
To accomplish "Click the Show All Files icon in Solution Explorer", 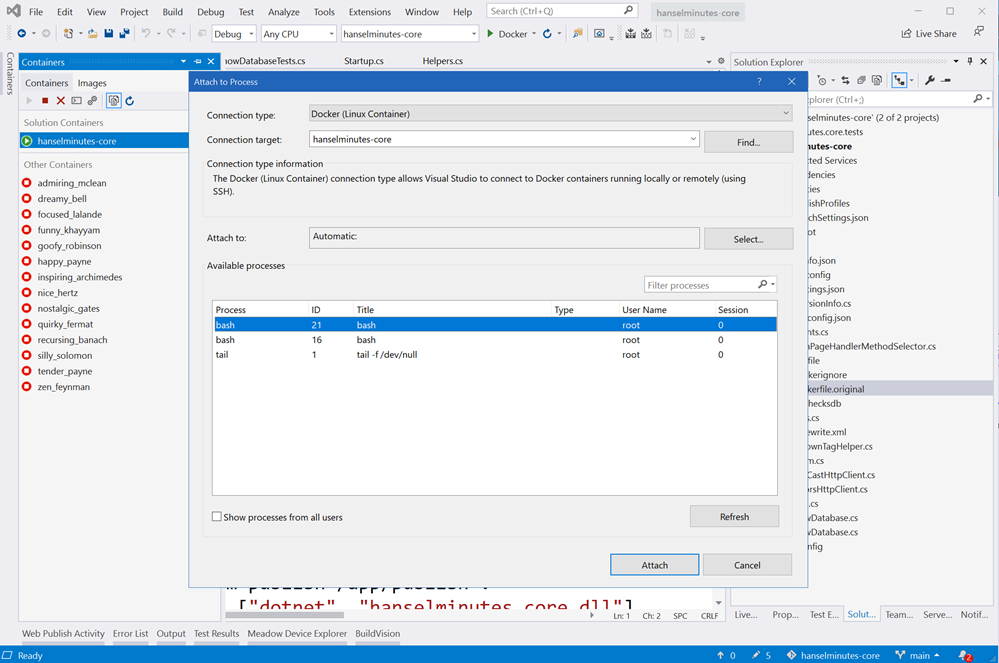I will pos(877,80).
